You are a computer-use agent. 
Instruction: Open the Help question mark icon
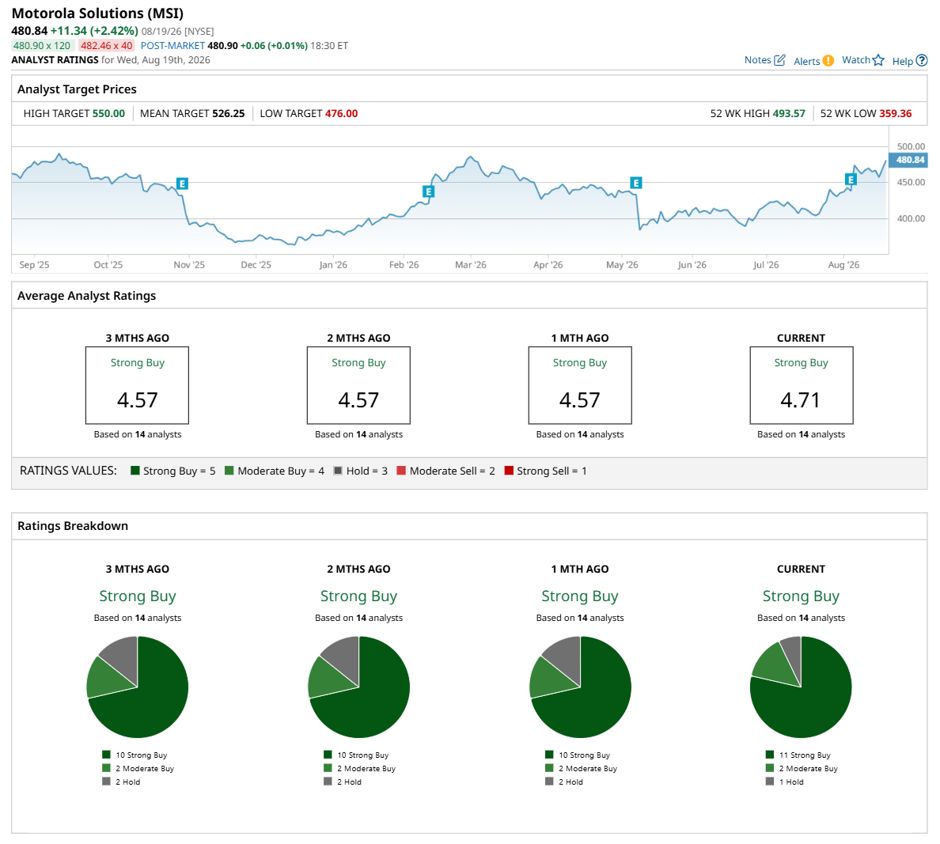tap(922, 61)
